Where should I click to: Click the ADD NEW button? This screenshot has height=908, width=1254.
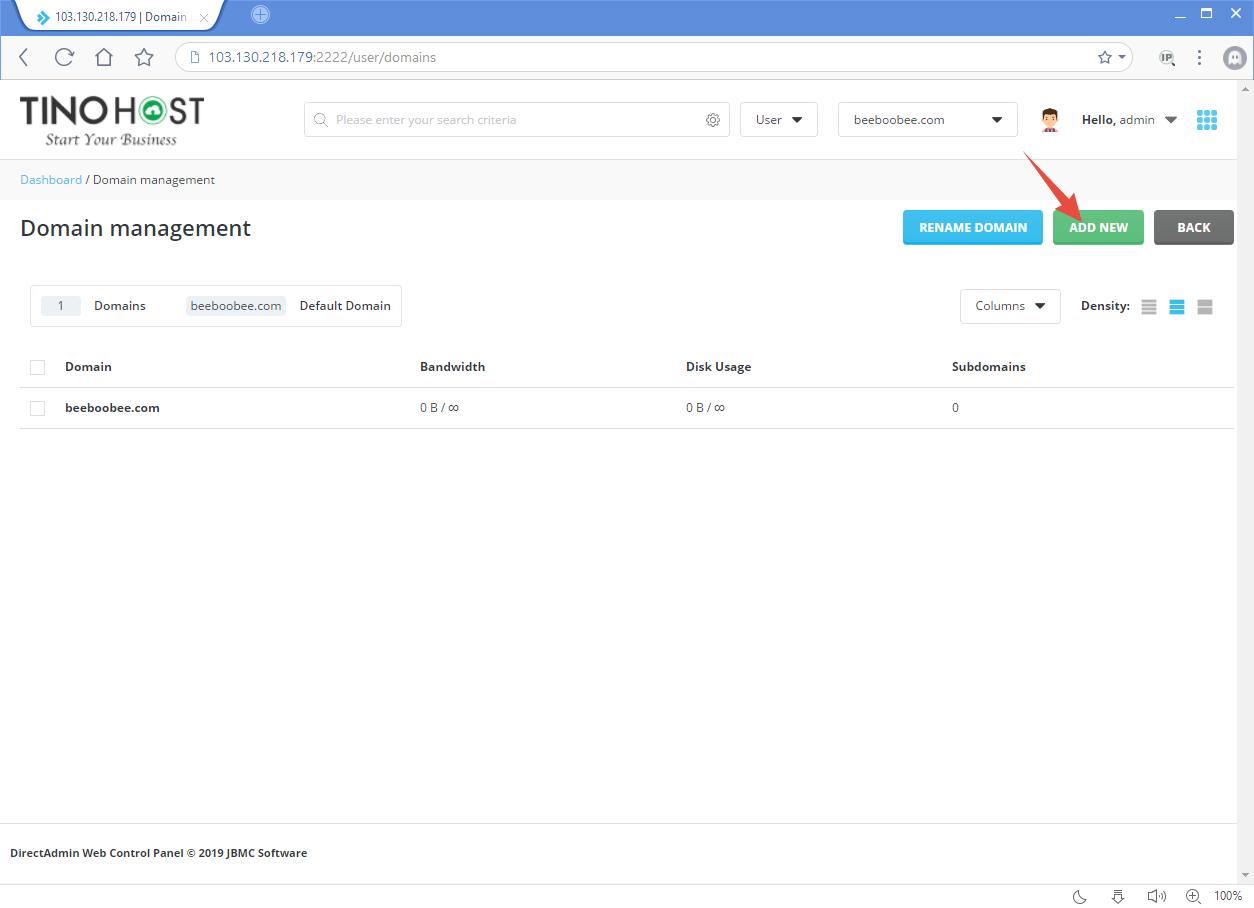pyautogui.click(x=1098, y=227)
